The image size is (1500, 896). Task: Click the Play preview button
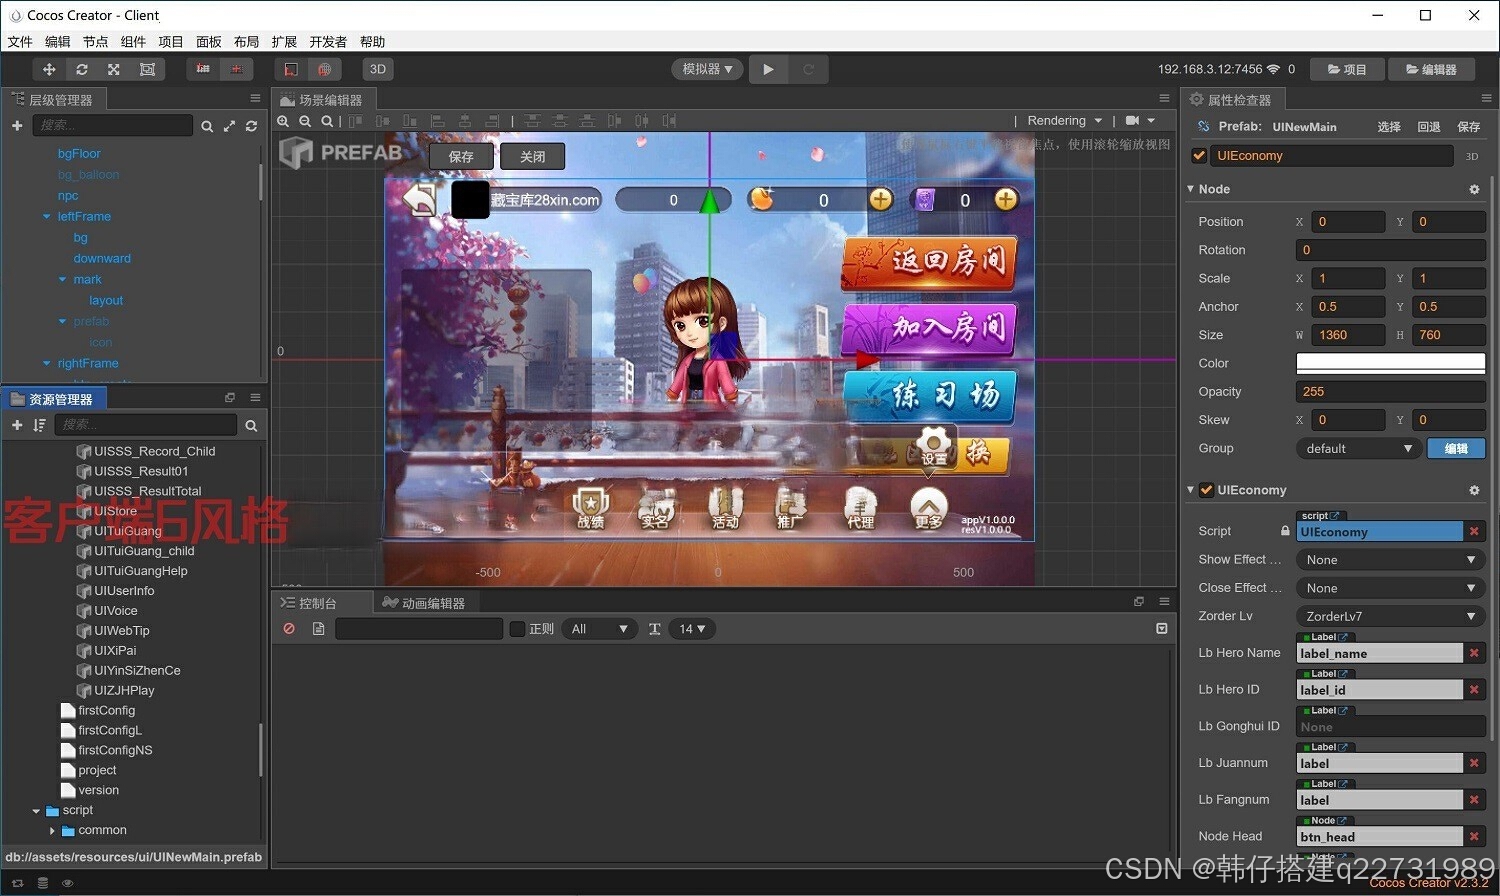point(768,69)
